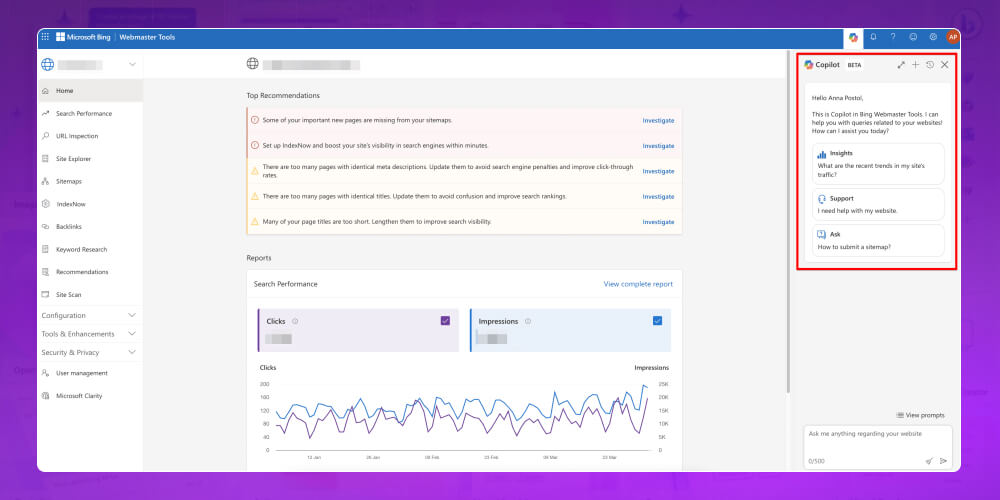
Task: Open Site Explorer in sidebar
Action: tap(90, 159)
